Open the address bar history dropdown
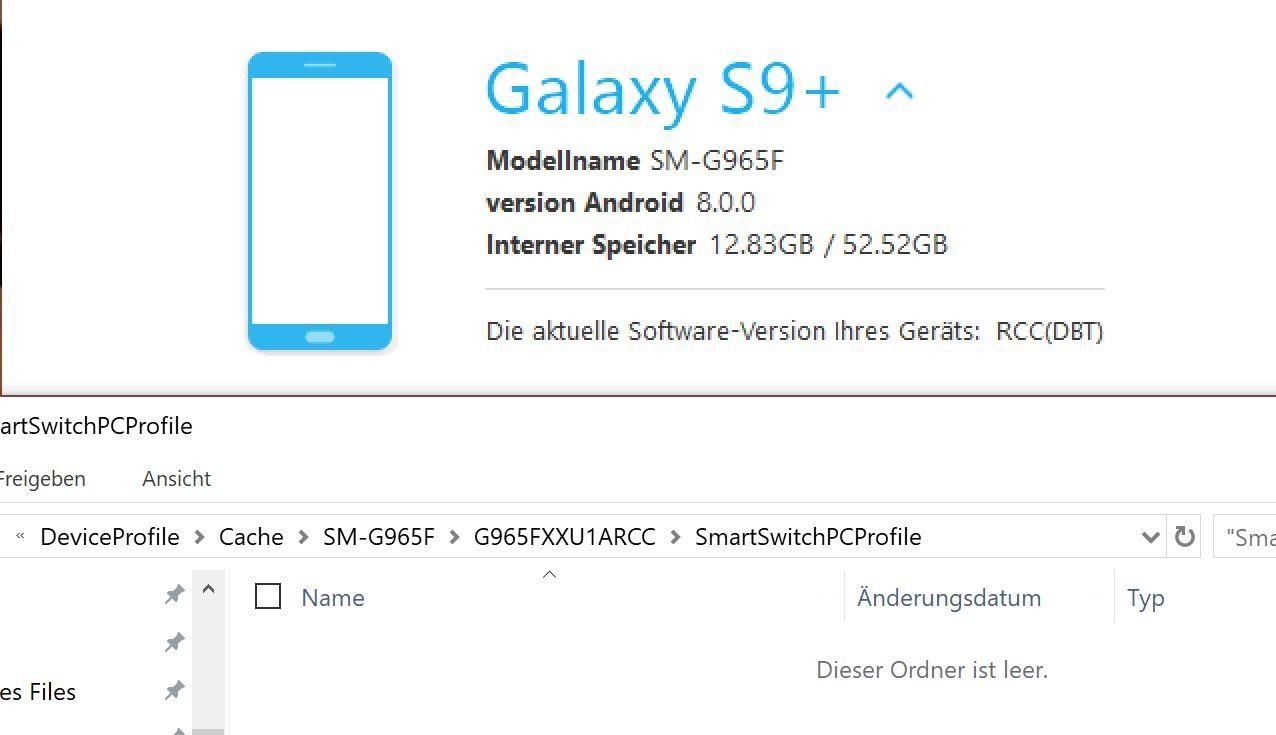The image size is (1276, 735). click(1150, 537)
